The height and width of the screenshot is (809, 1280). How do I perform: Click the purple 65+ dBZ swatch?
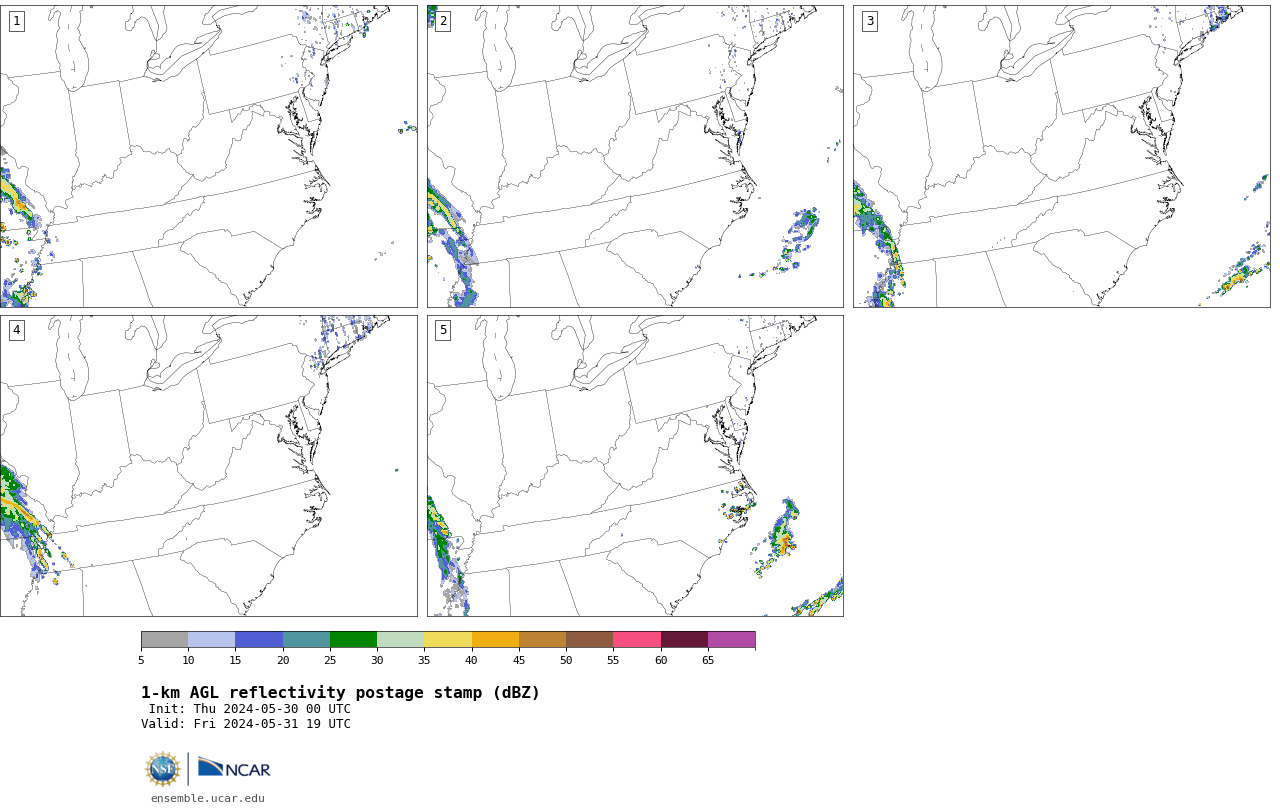click(731, 640)
